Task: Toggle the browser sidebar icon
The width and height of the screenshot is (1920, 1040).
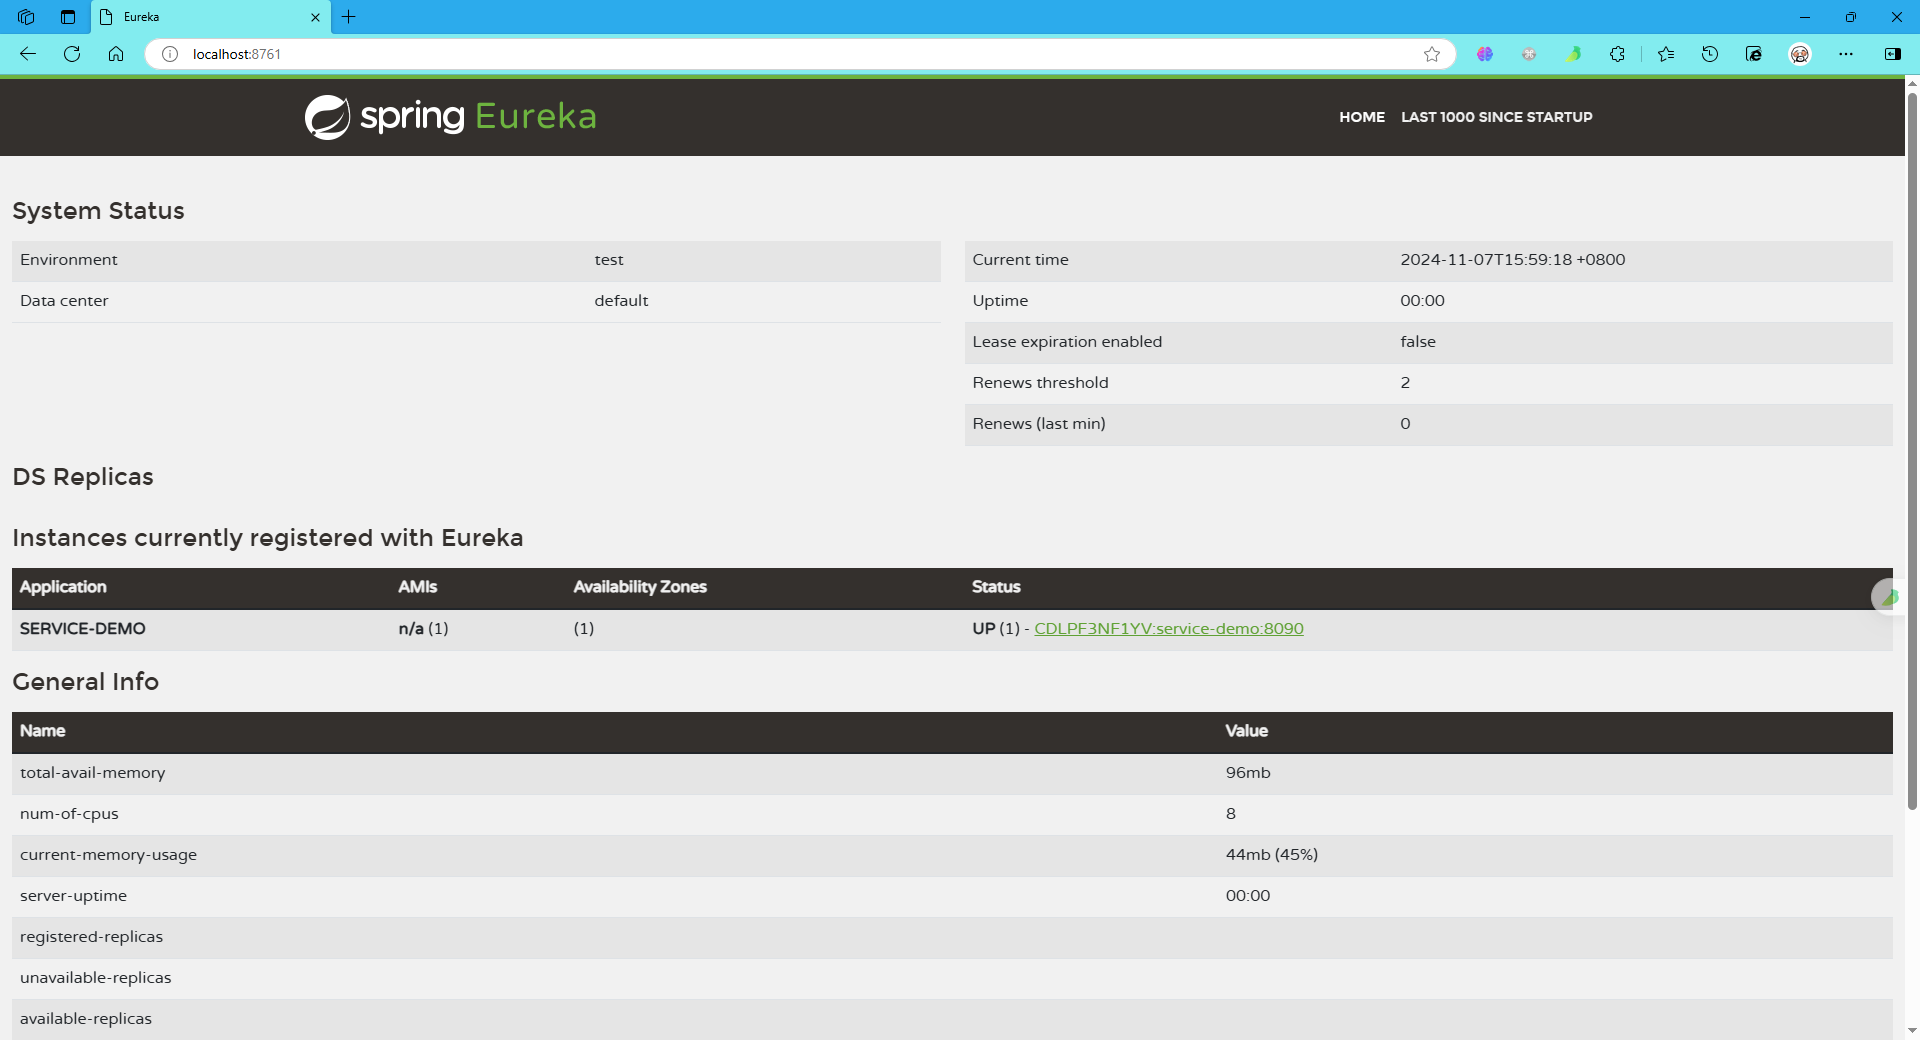Action: click(1893, 54)
